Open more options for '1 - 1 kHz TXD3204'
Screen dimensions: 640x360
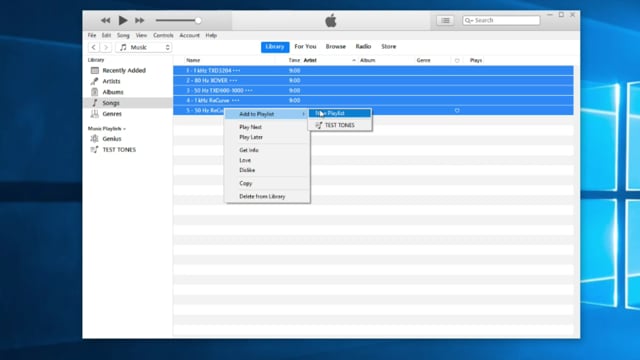(x=236, y=71)
